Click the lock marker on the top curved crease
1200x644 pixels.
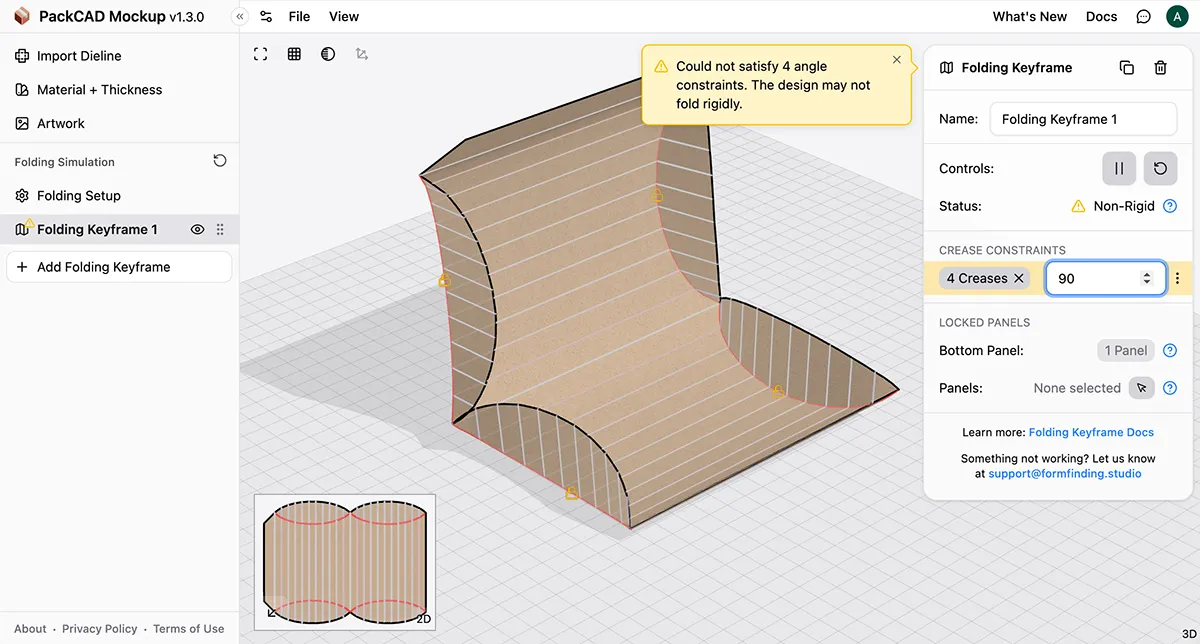(x=657, y=195)
